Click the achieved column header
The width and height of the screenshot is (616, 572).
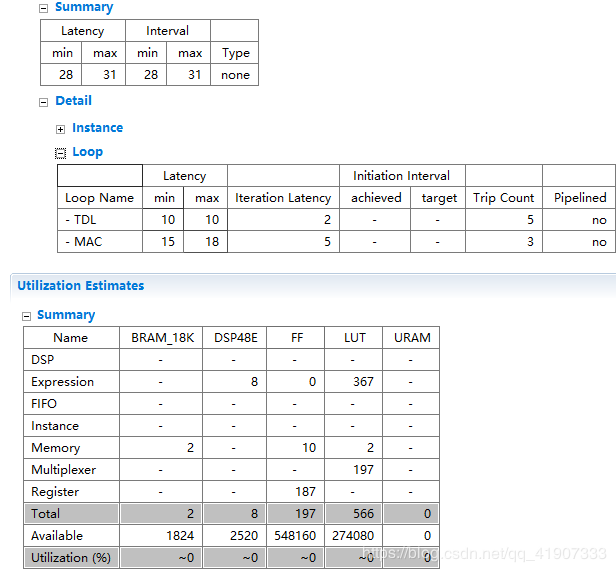[375, 198]
